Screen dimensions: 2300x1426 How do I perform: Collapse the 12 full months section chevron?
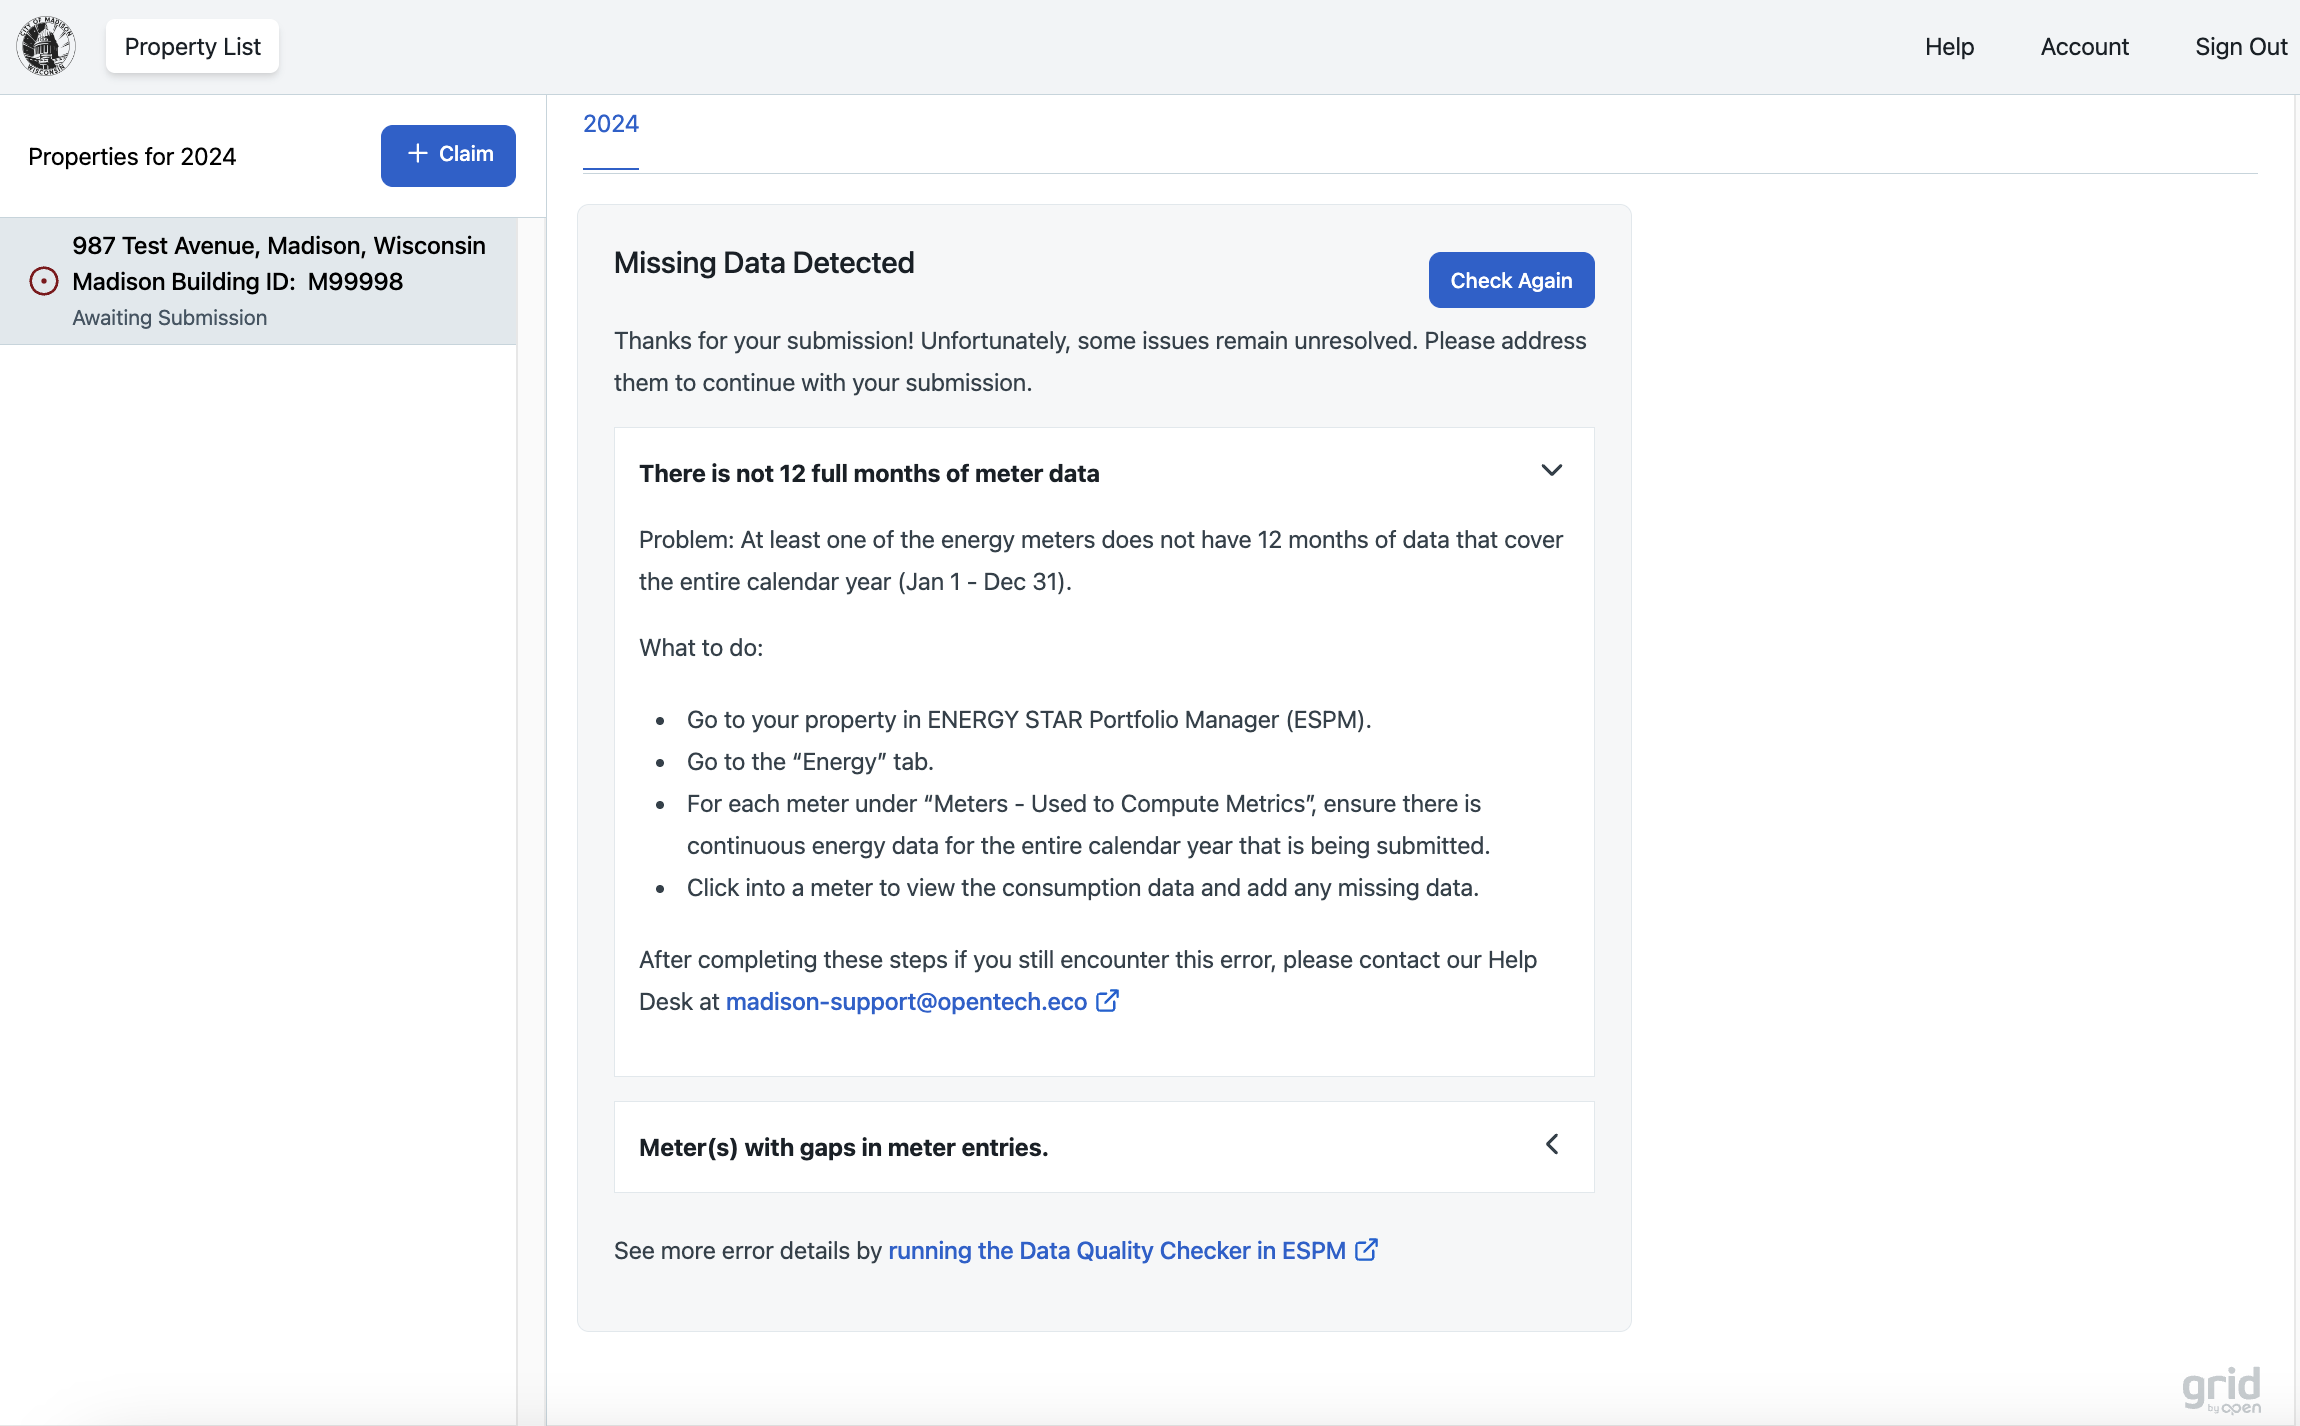[x=1551, y=470]
